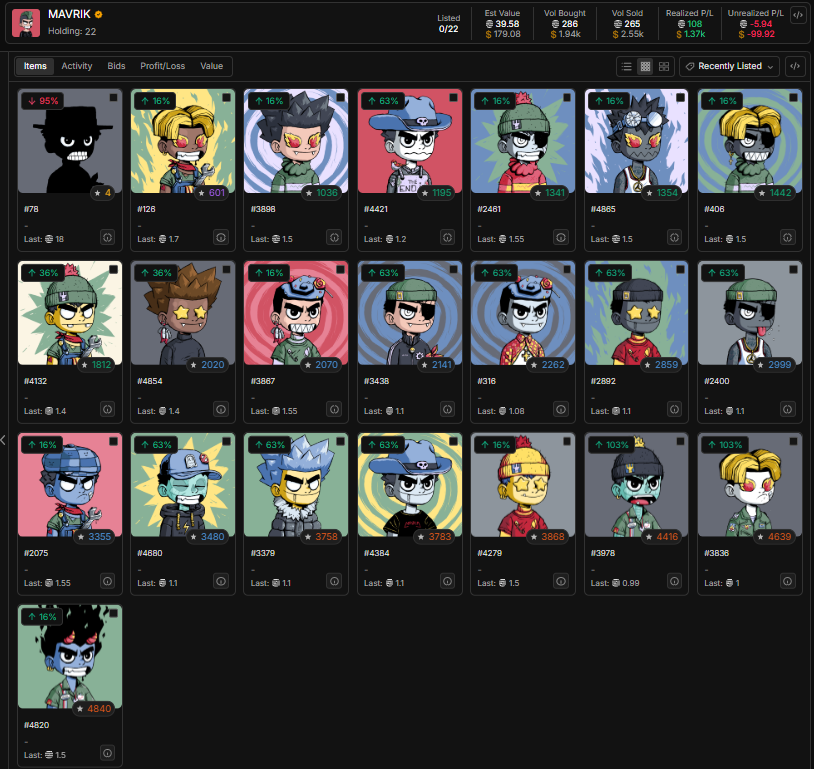Open info icon for item #316
This screenshot has height=769, width=814.
coord(561,409)
